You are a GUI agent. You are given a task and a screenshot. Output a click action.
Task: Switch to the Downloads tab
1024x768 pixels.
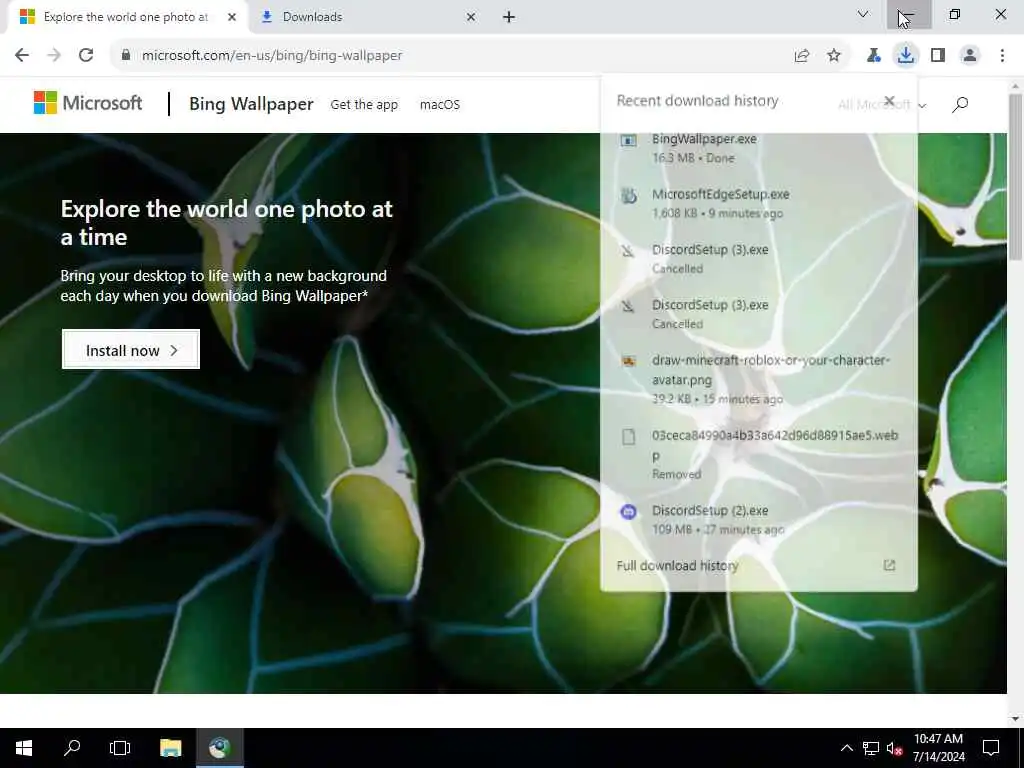pos(368,18)
